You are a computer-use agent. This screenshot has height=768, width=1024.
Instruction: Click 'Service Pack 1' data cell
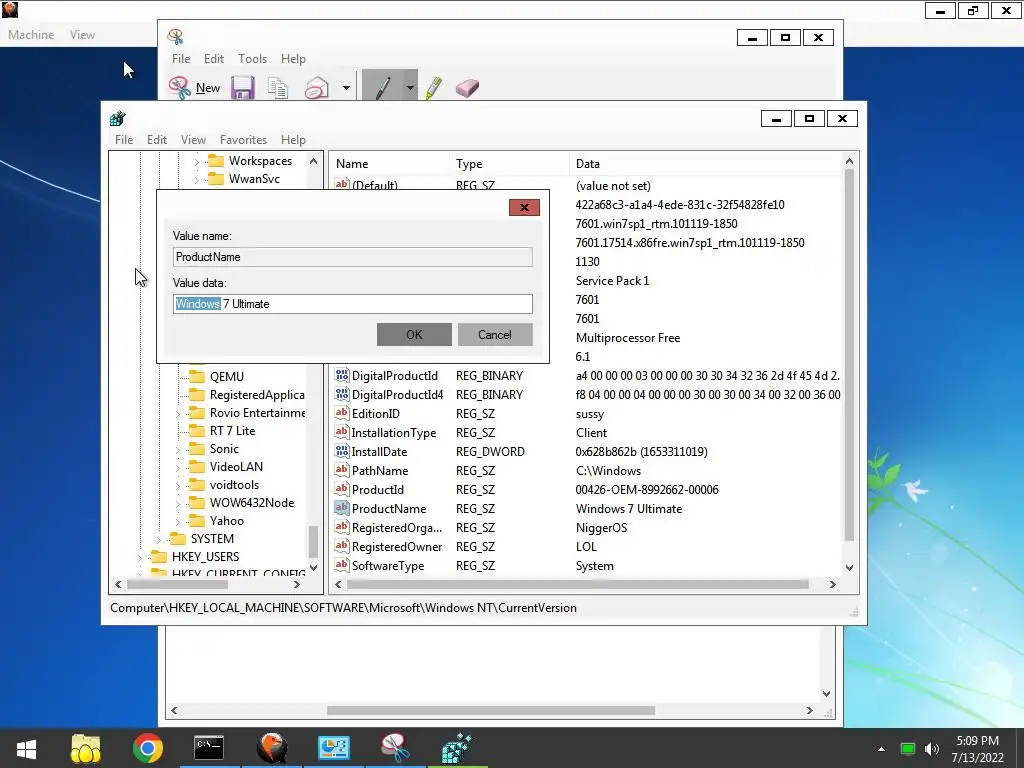pyautogui.click(x=612, y=281)
